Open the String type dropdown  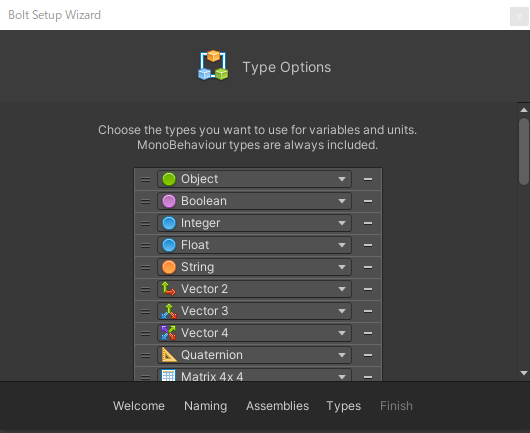pos(255,267)
